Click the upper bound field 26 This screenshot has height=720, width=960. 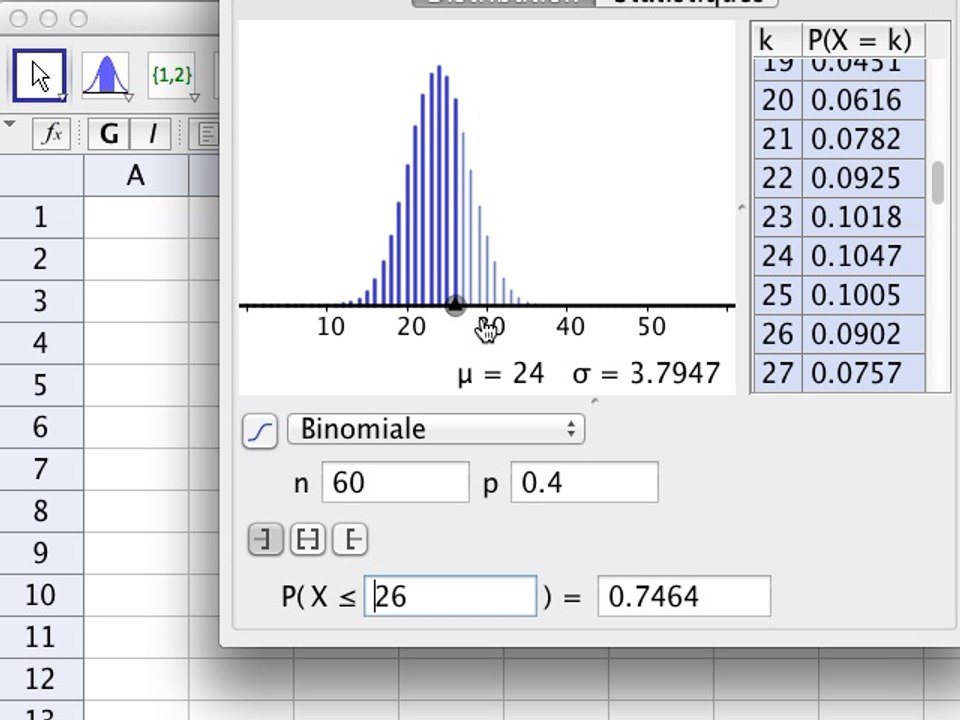coord(450,596)
